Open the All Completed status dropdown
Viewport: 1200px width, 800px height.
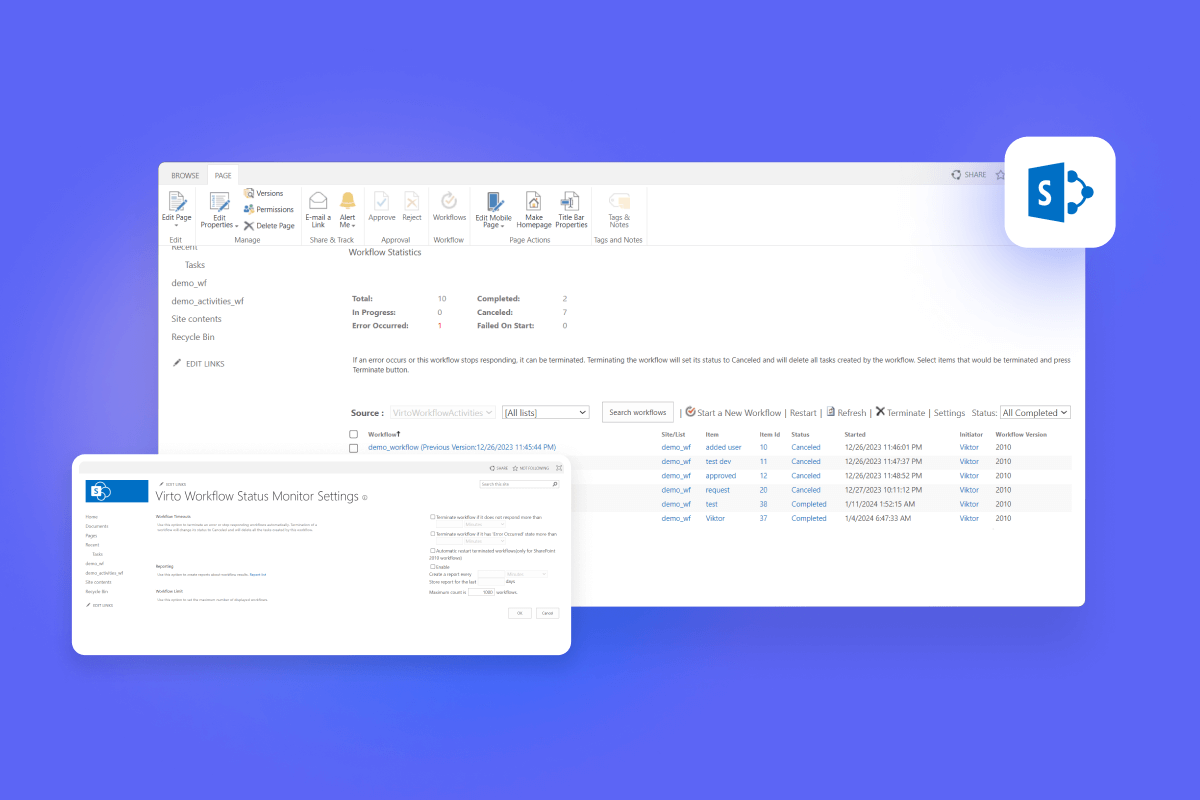(x=1035, y=412)
